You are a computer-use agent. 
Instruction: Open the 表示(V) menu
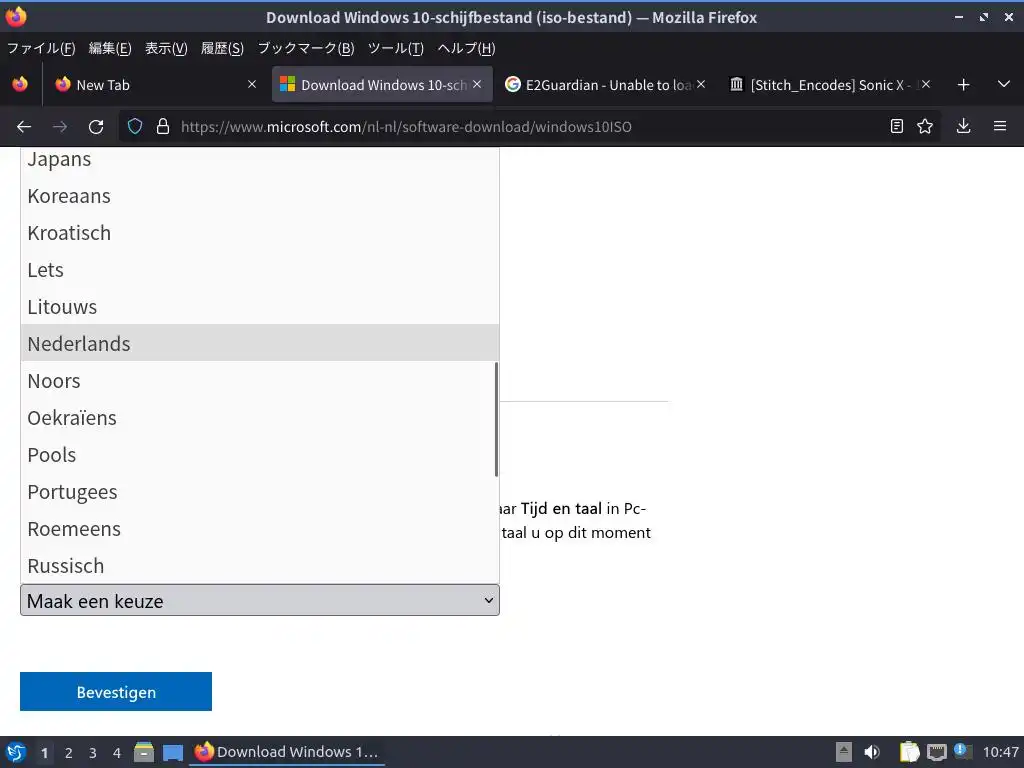point(166,48)
